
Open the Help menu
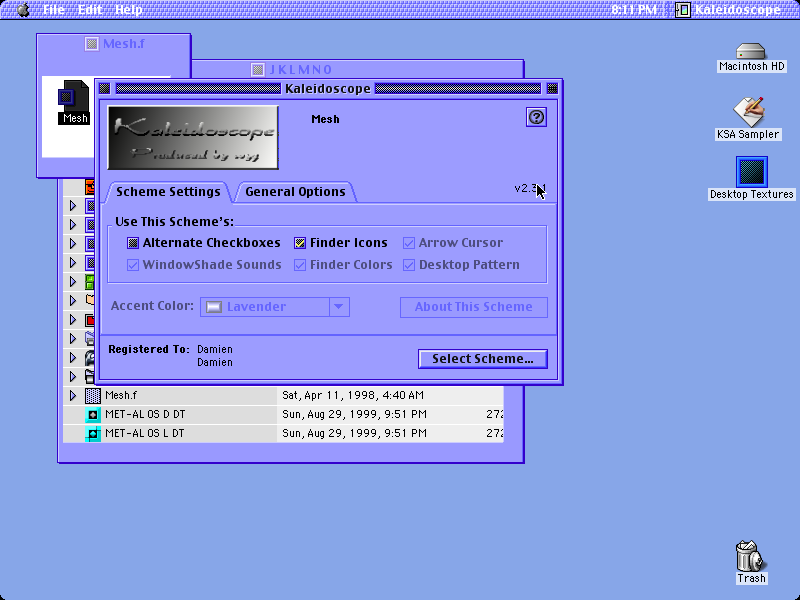pyautogui.click(x=129, y=10)
